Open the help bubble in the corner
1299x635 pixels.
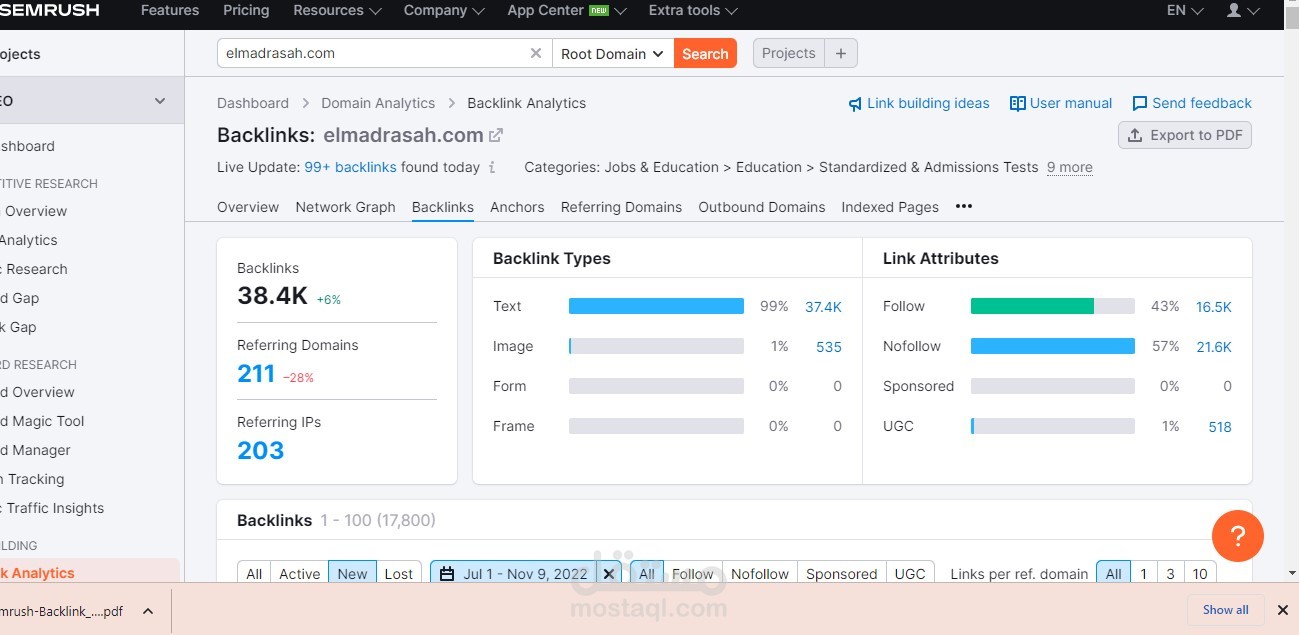click(x=1238, y=536)
